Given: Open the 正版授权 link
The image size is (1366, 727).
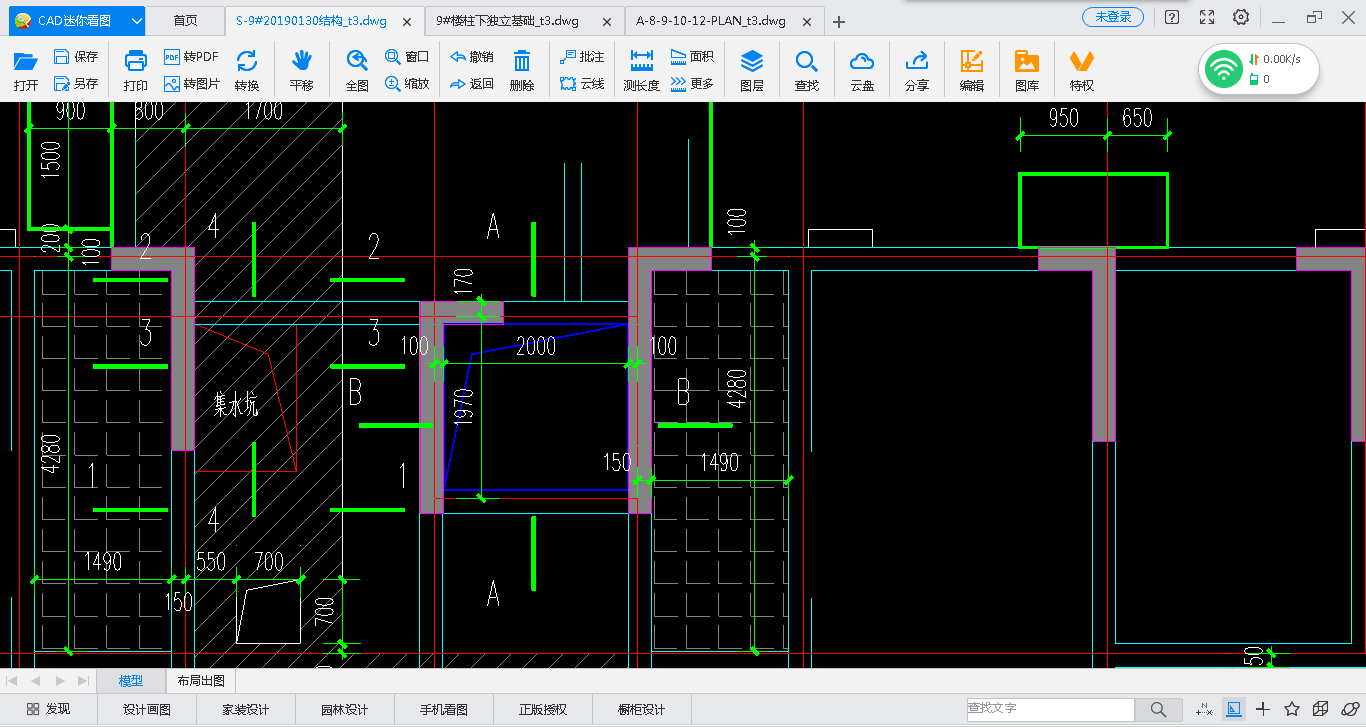Looking at the screenshot, I should pos(543,709).
